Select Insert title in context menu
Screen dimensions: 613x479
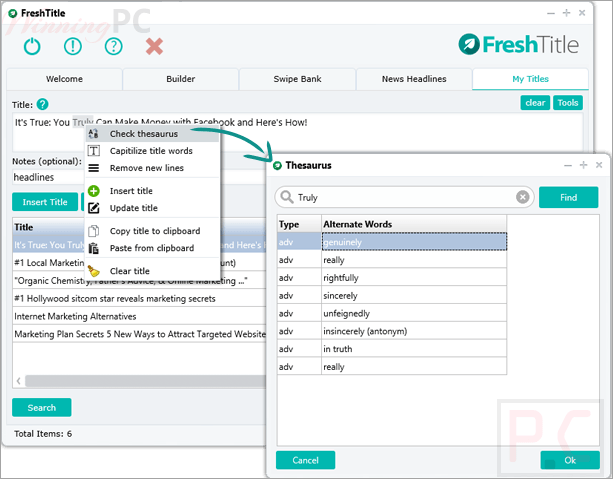tap(152, 191)
